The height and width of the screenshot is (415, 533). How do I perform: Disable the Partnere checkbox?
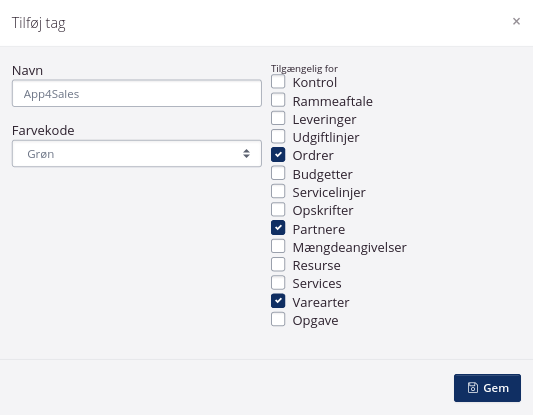278,228
